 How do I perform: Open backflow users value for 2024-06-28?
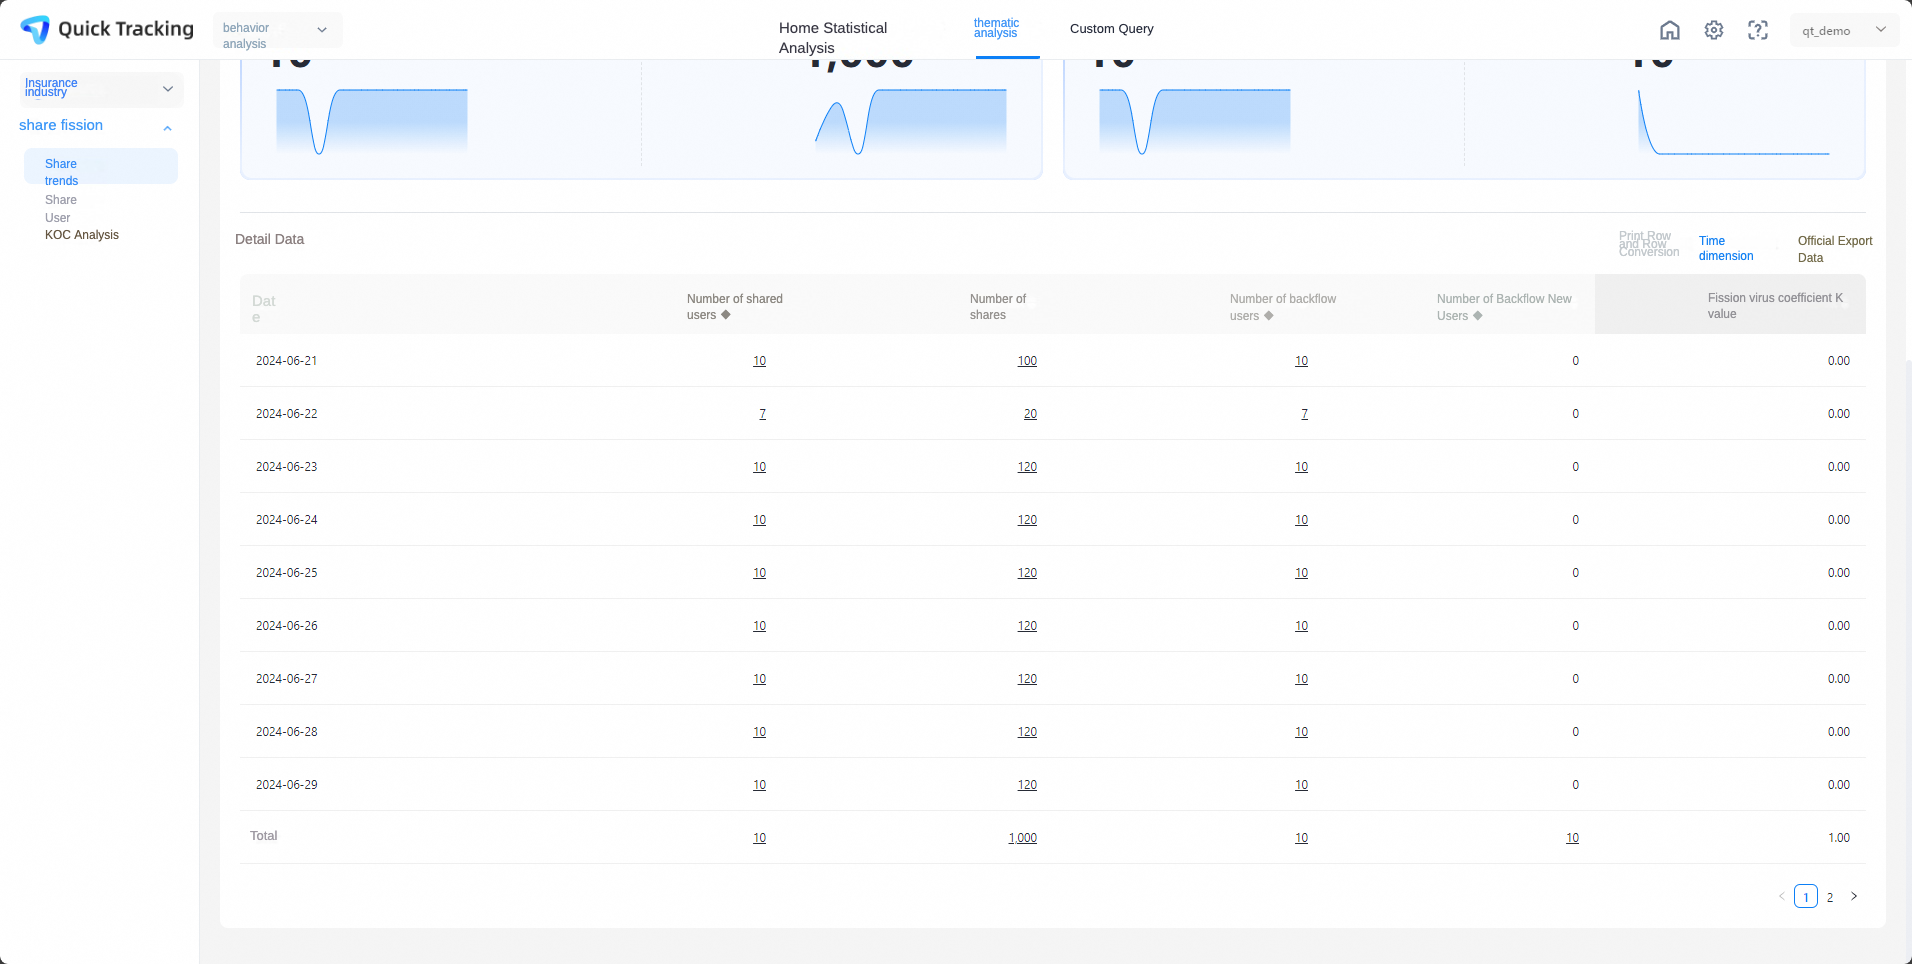1301,732
